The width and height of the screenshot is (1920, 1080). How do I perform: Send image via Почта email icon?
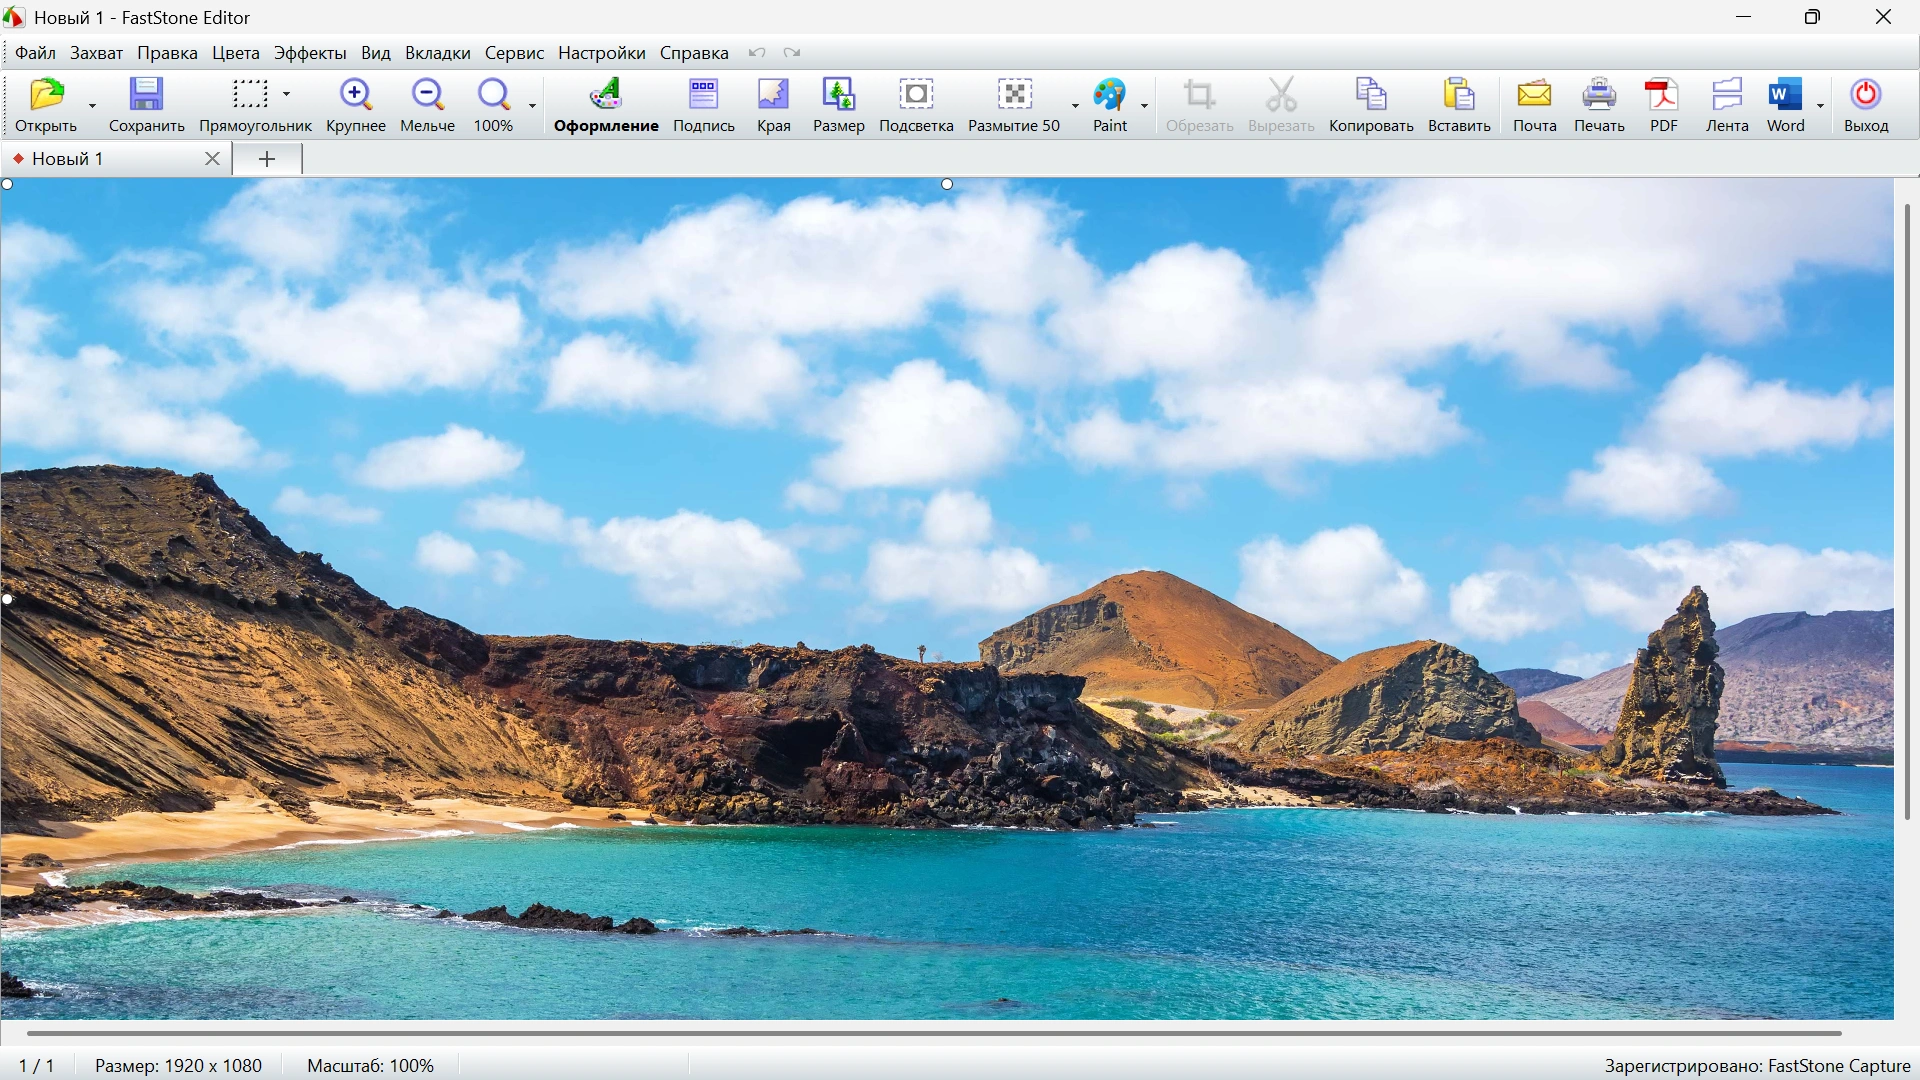tap(1534, 96)
